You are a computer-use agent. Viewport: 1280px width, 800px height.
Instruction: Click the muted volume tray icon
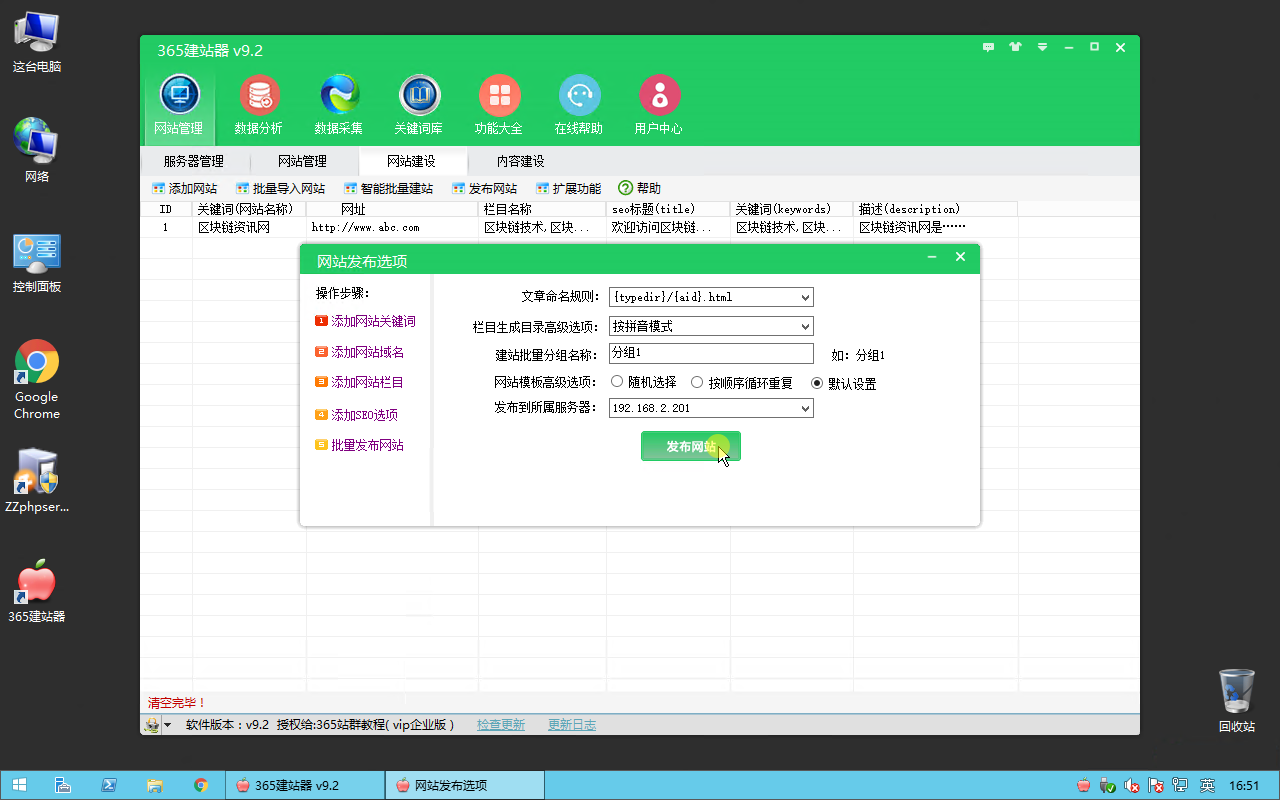point(1131,785)
